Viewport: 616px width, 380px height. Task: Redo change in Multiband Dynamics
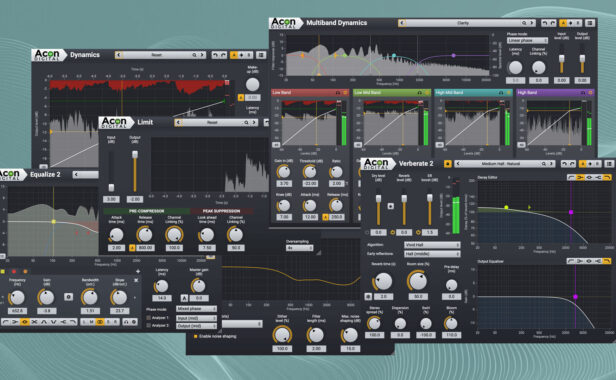[x=553, y=23]
